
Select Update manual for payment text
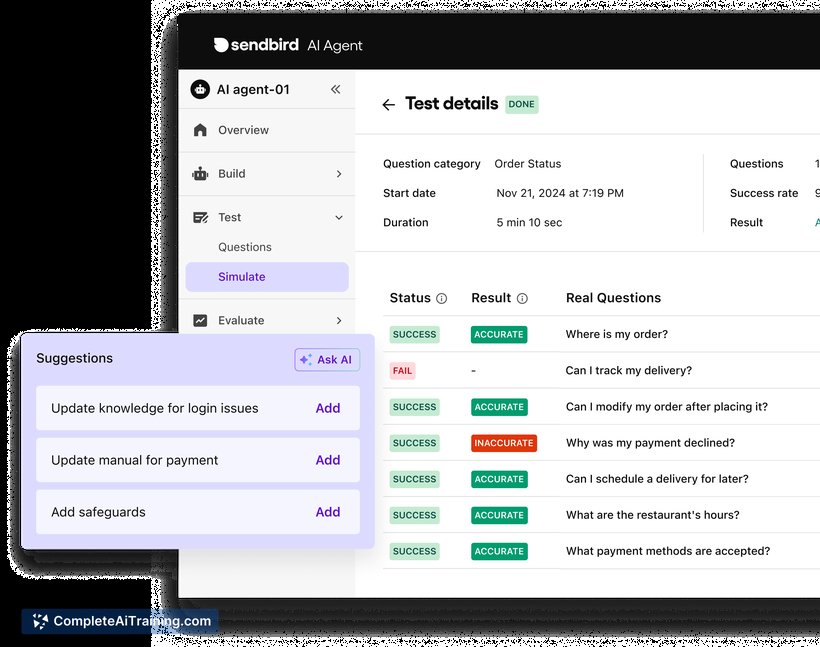pyautogui.click(x=134, y=460)
